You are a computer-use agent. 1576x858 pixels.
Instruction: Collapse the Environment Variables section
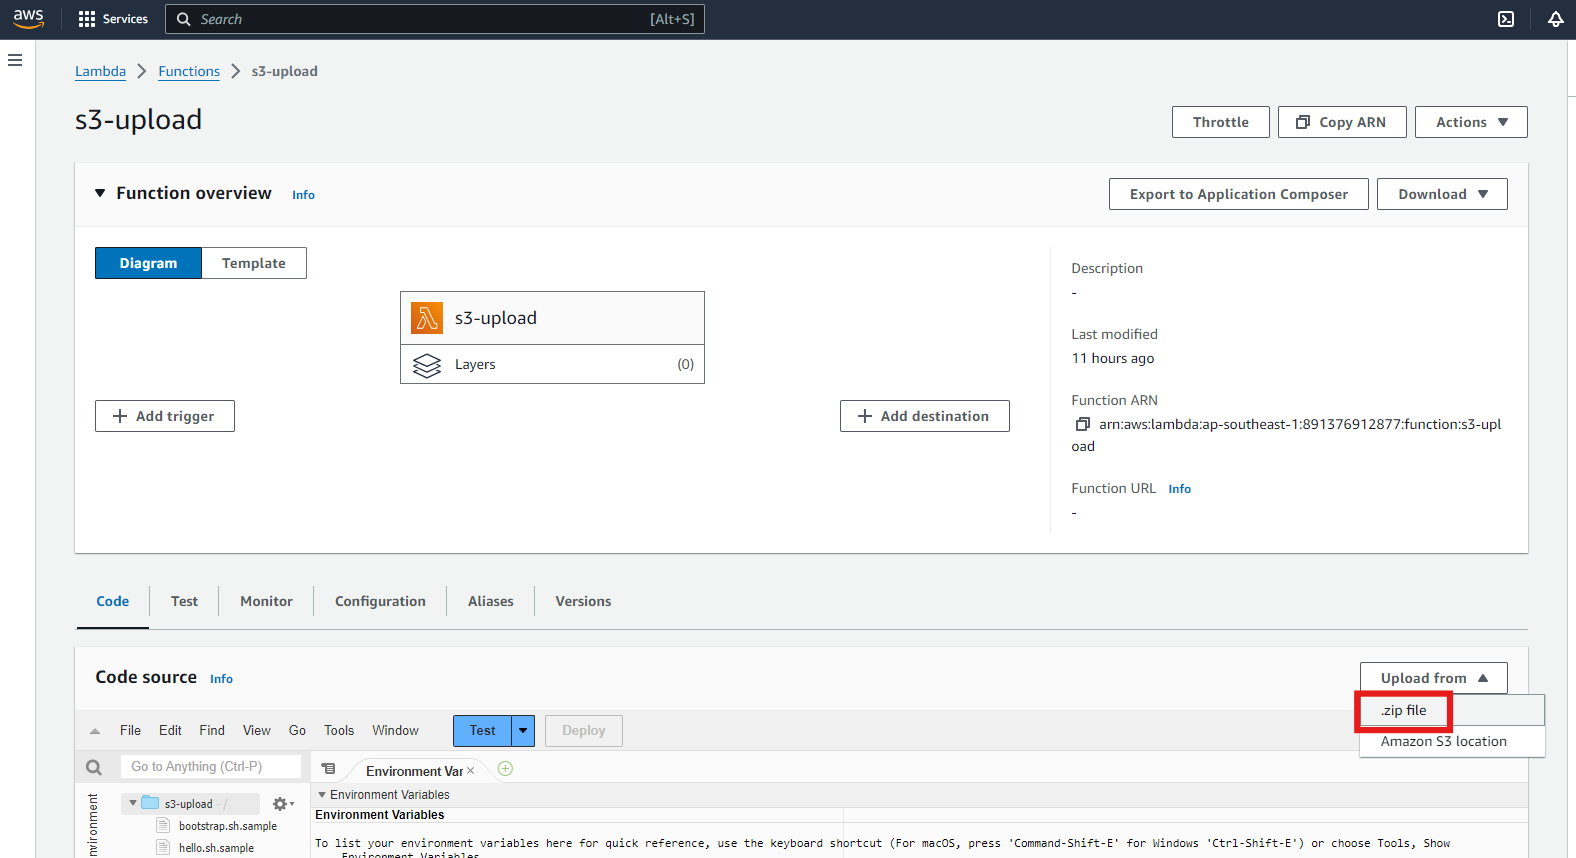tap(322, 795)
